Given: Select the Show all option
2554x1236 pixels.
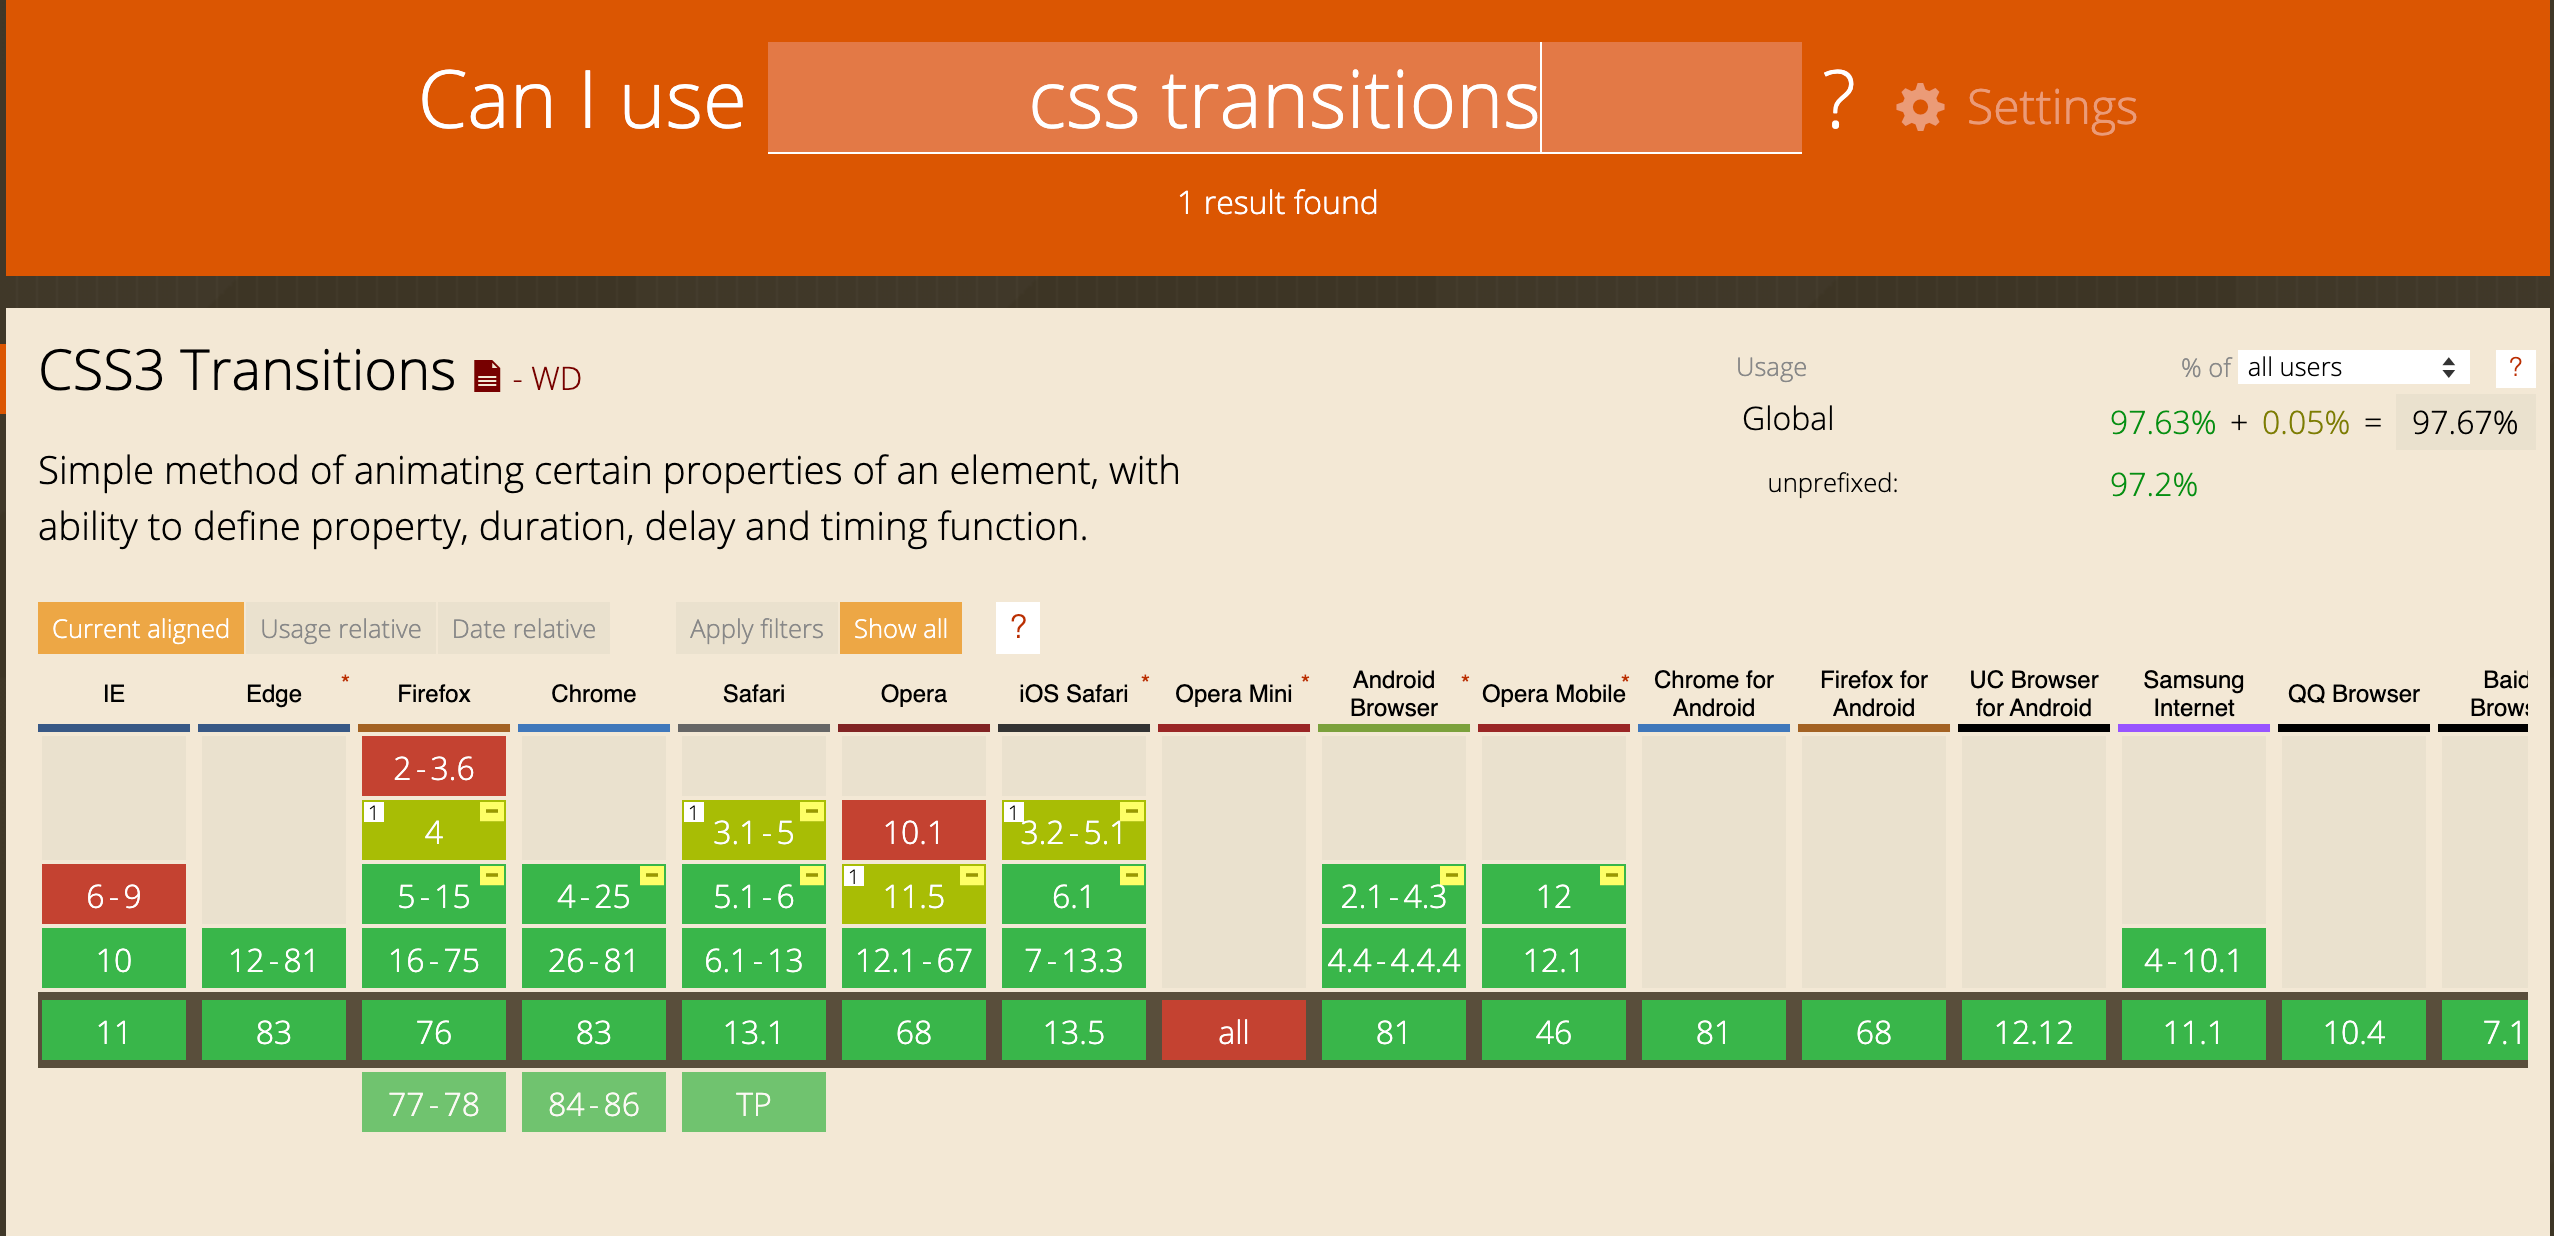Looking at the screenshot, I should pos(900,628).
